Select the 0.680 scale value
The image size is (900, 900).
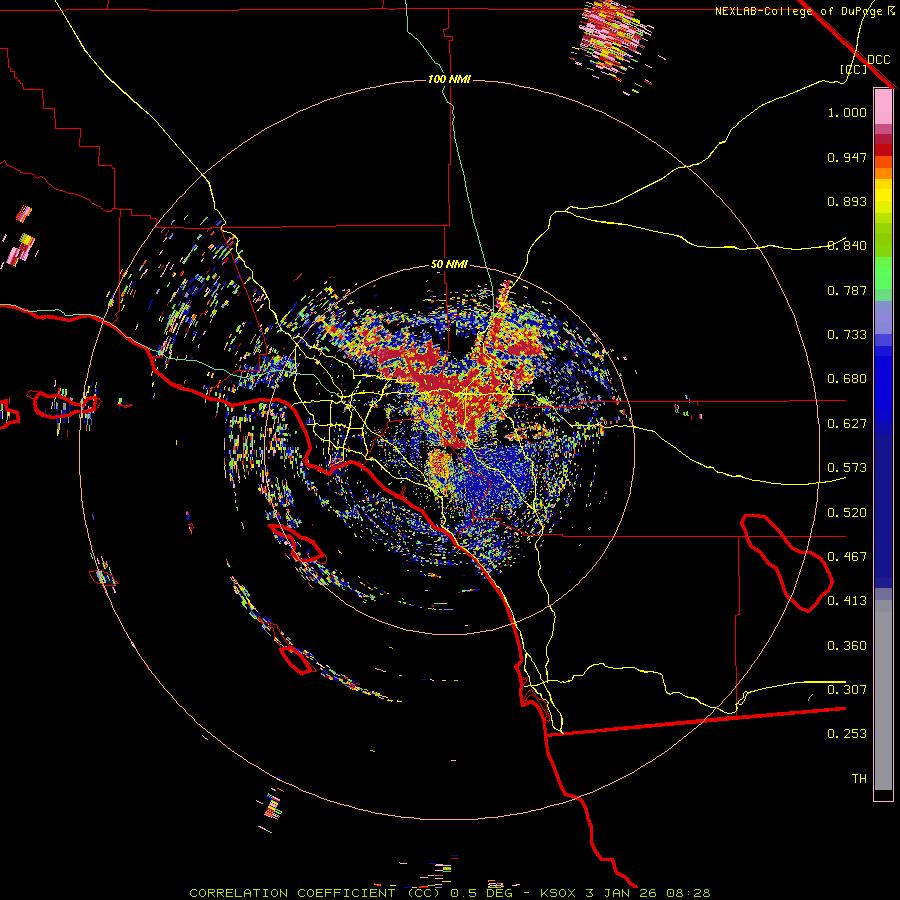tap(847, 379)
